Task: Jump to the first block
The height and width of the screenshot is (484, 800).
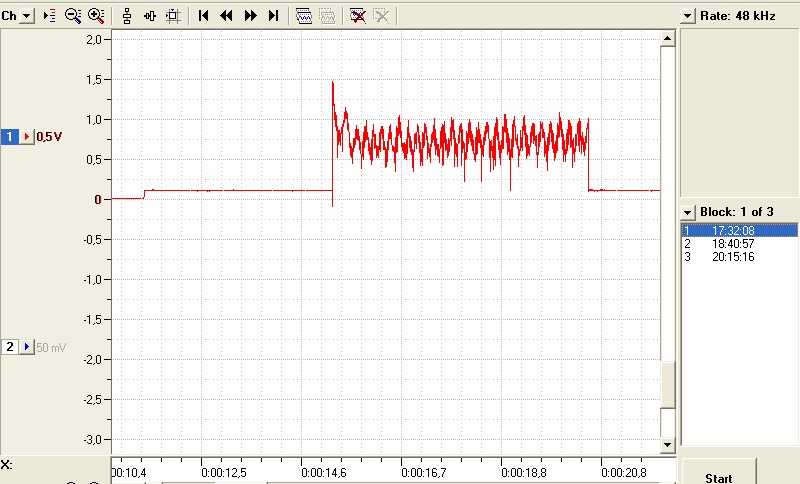Action: (203, 16)
